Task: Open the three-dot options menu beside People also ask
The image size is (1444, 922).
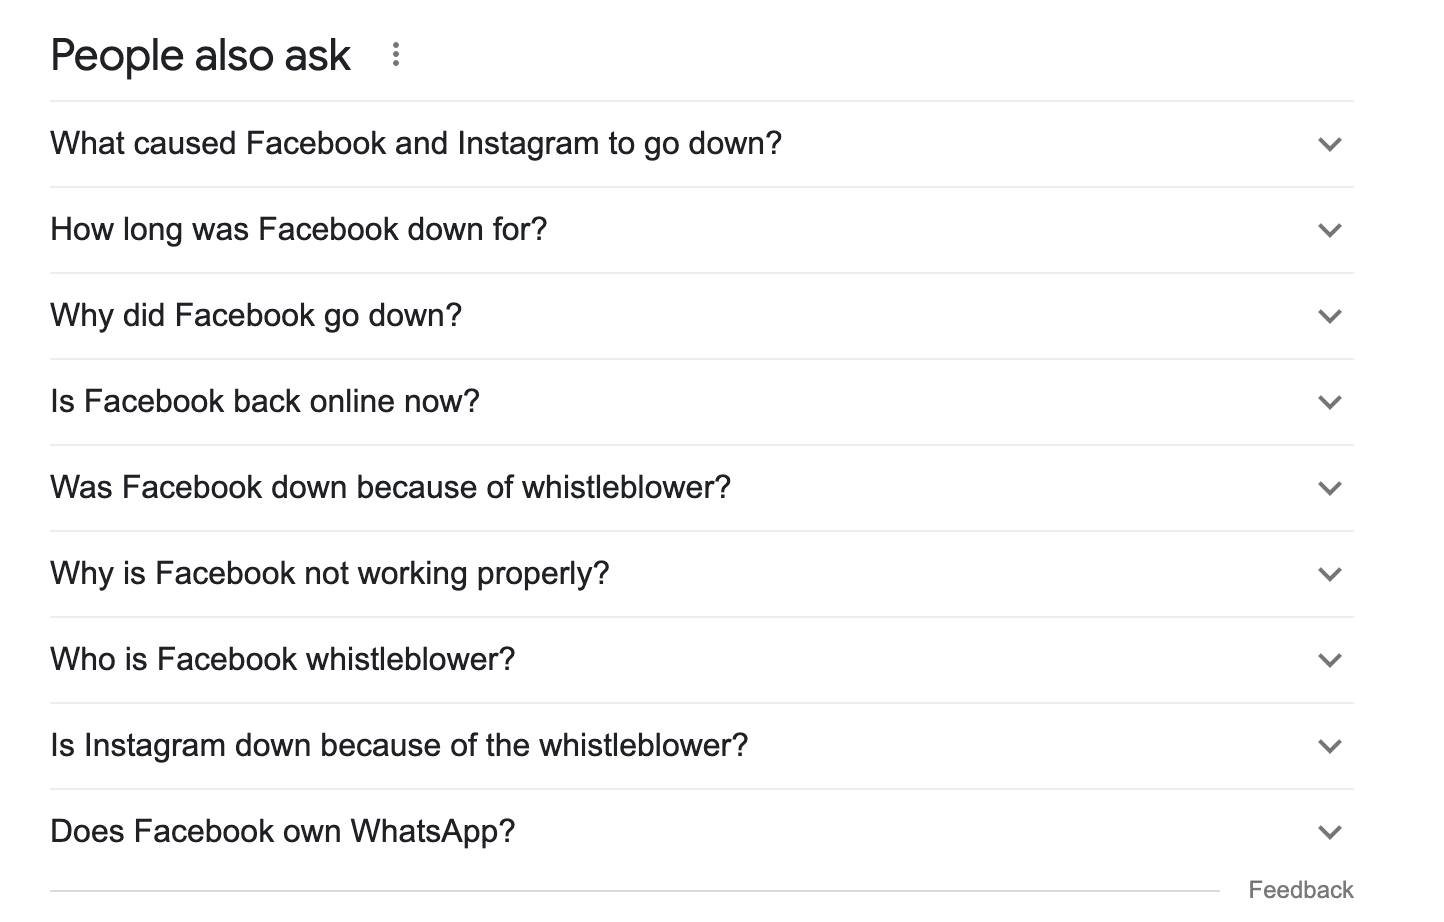Action: click(x=395, y=55)
